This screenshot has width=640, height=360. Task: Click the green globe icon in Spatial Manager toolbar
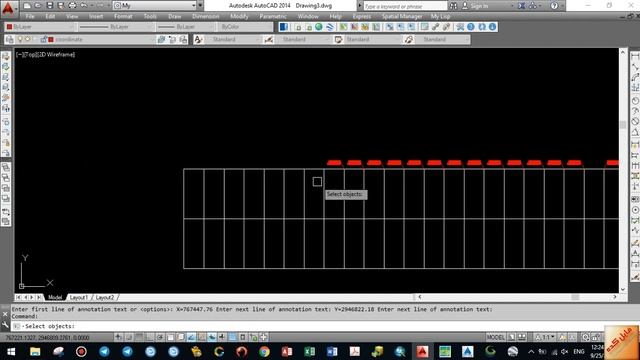click(319, 27)
